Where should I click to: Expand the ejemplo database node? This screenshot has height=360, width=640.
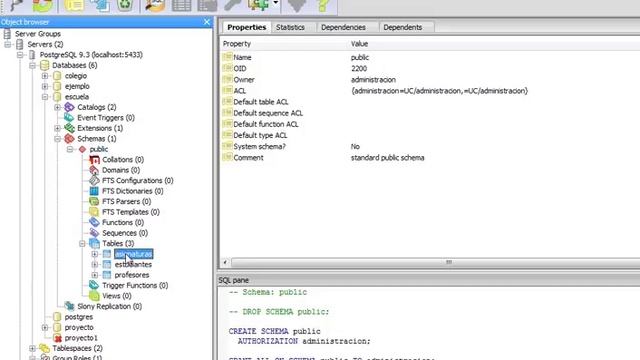click(45, 86)
